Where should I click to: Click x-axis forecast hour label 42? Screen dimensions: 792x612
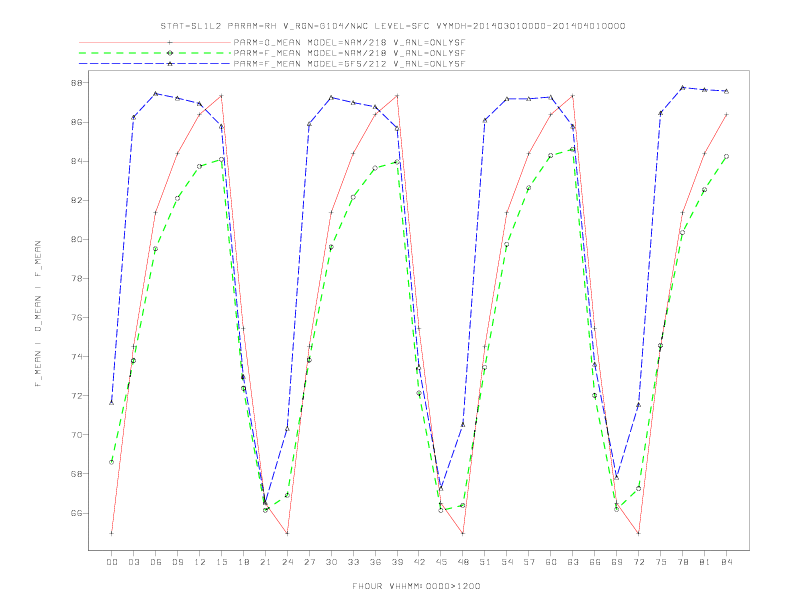[x=419, y=562]
